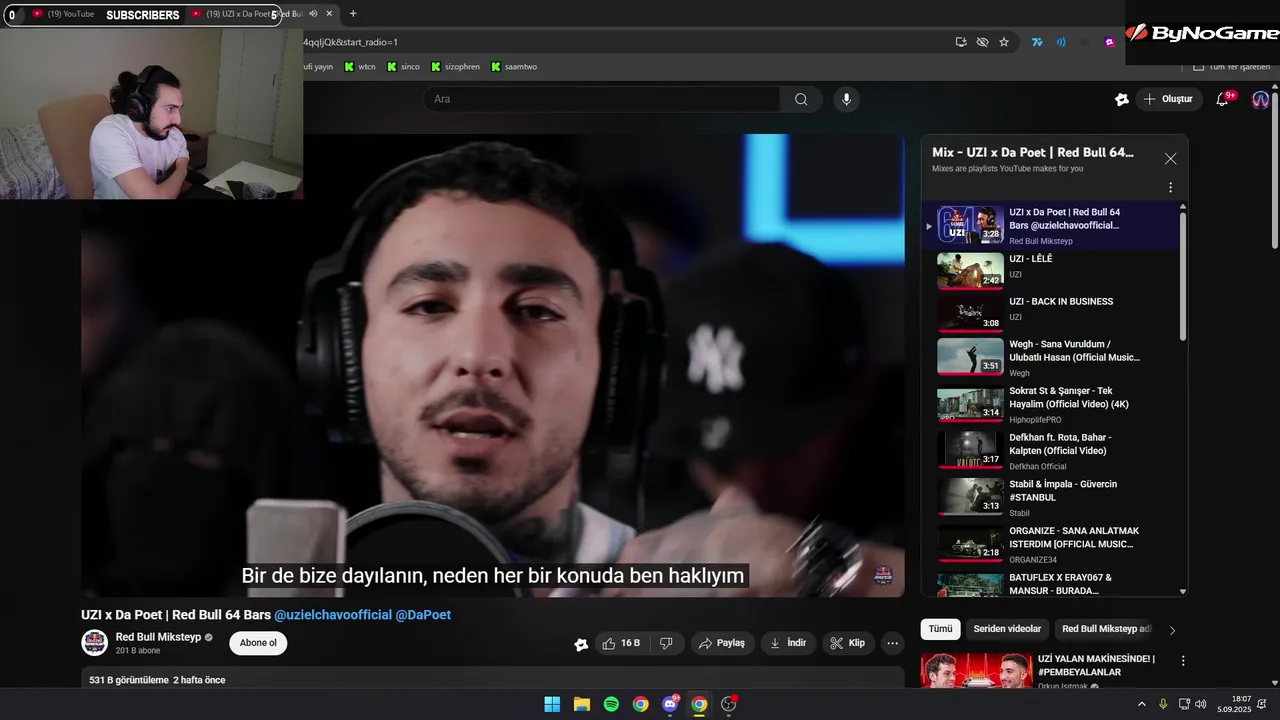Click the crossed-eye icon in address bar
The width and height of the screenshot is (1280, 720).
pos(982,42)
